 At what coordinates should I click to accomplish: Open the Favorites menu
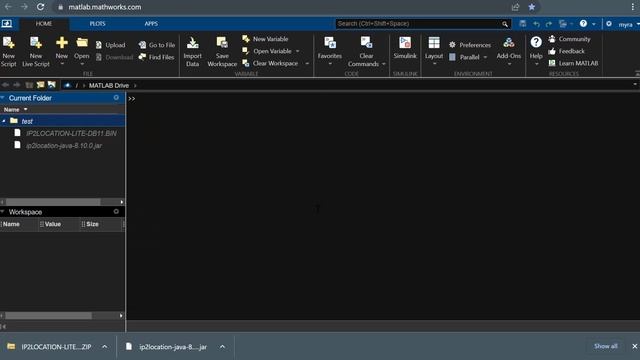click(330, 51)
